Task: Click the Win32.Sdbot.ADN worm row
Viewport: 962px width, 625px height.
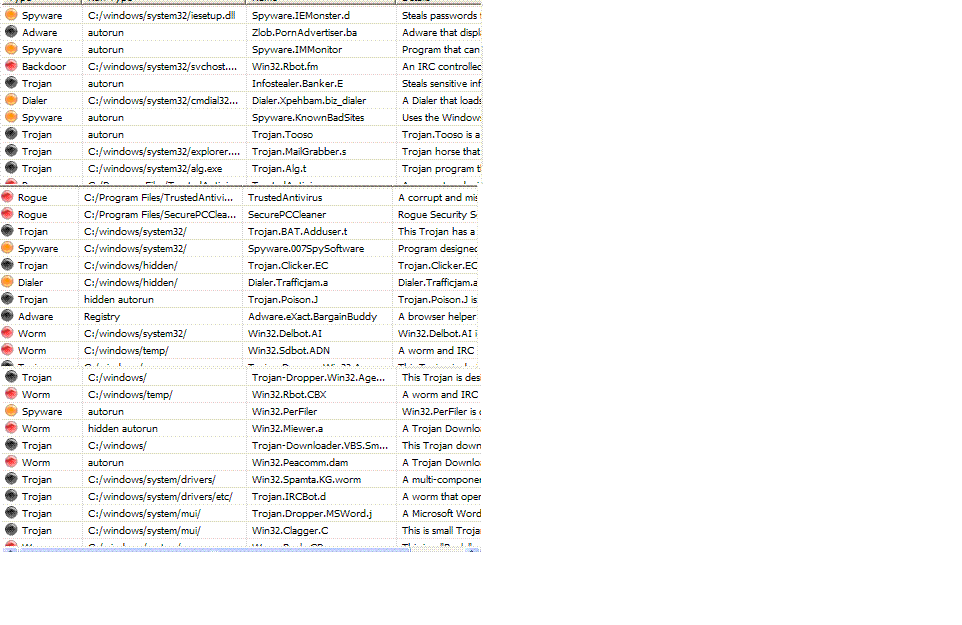Action: click(x=239, y=351)
